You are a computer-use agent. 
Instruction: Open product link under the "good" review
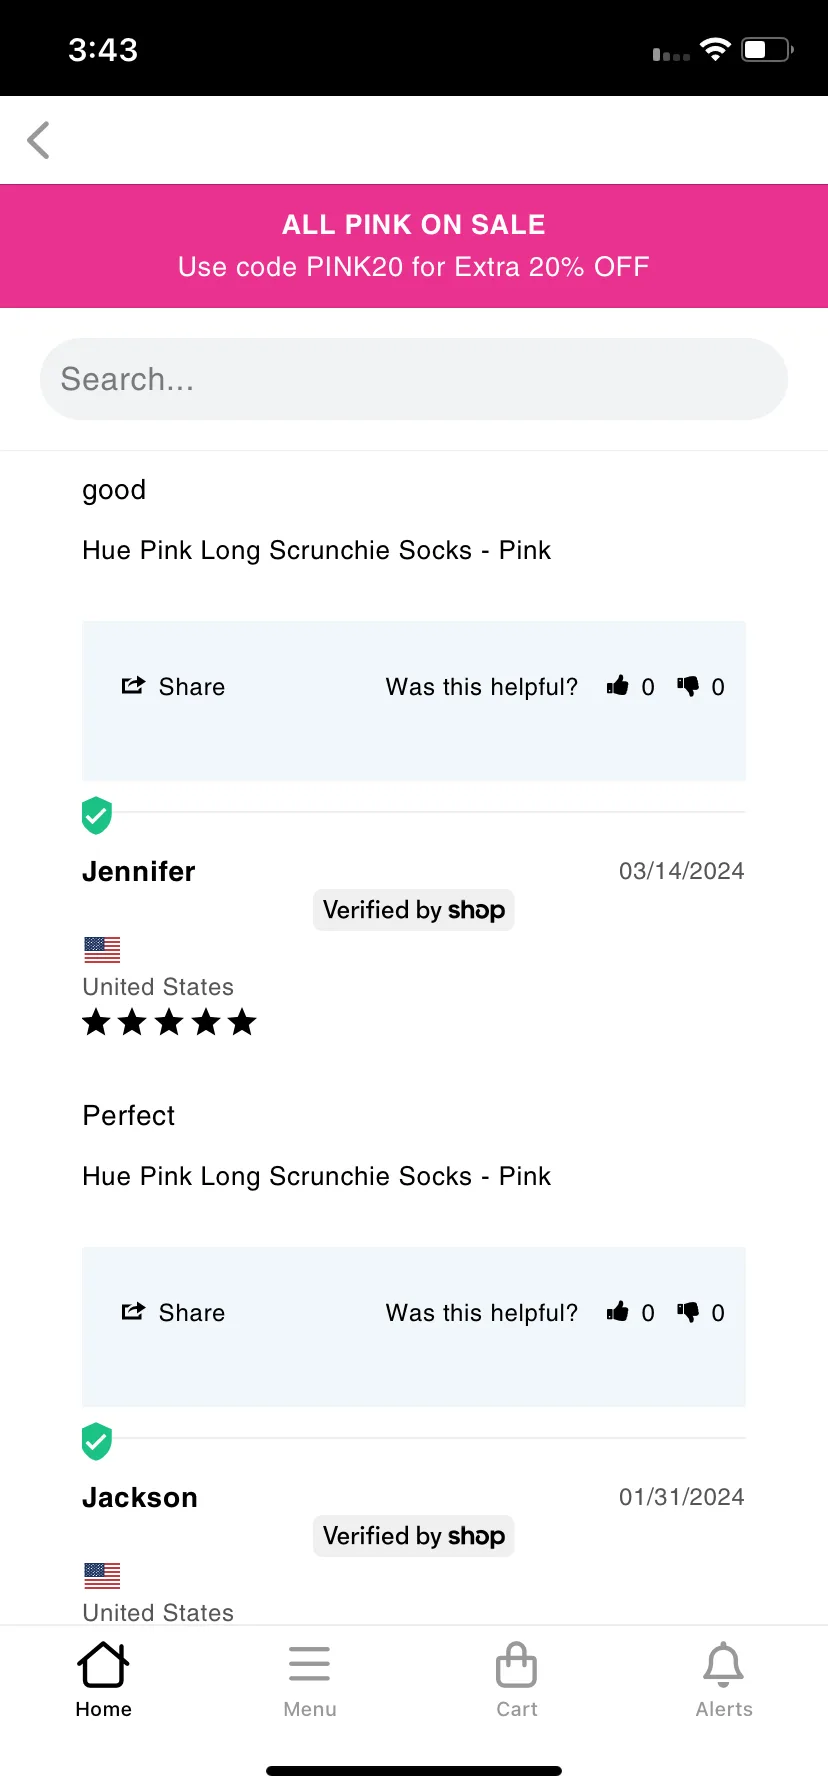coord(316,550)
